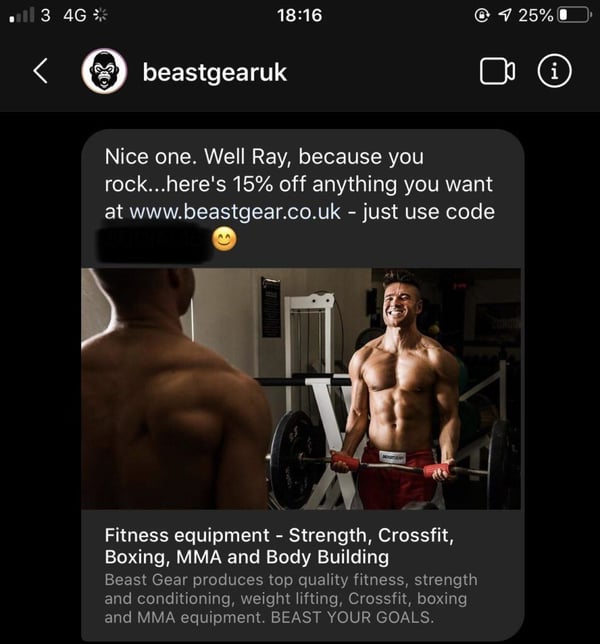Tap the 'Beast Gear produces top quality' description
Screen dimensions: 600x644
pyautogui.click(x=291, y=598)
